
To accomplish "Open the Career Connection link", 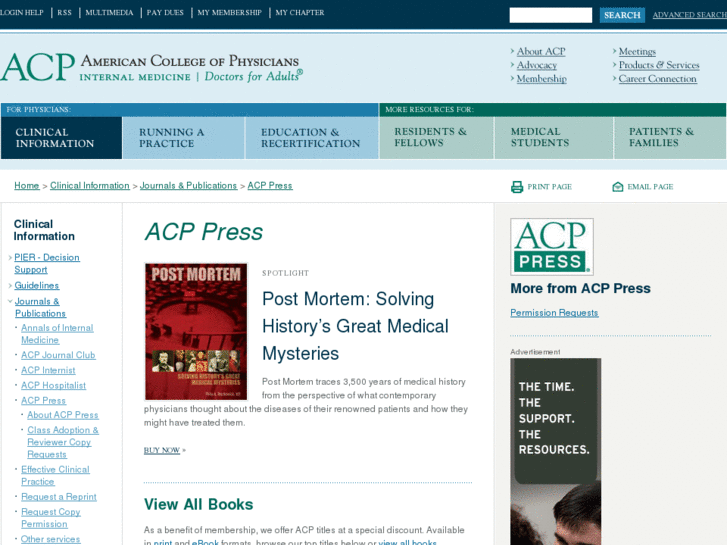I will pyautogui.click(x=657, y=79).
